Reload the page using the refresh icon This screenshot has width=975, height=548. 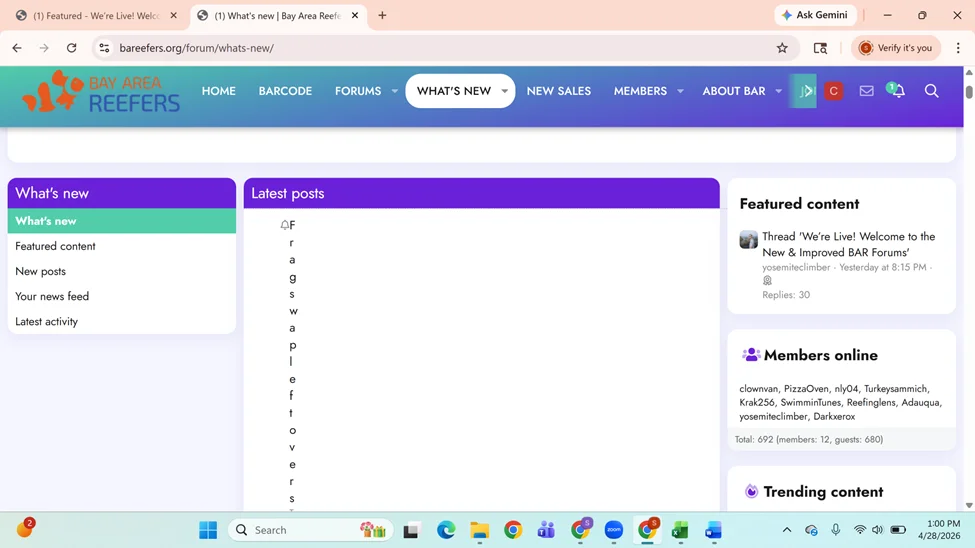(71, 48)
